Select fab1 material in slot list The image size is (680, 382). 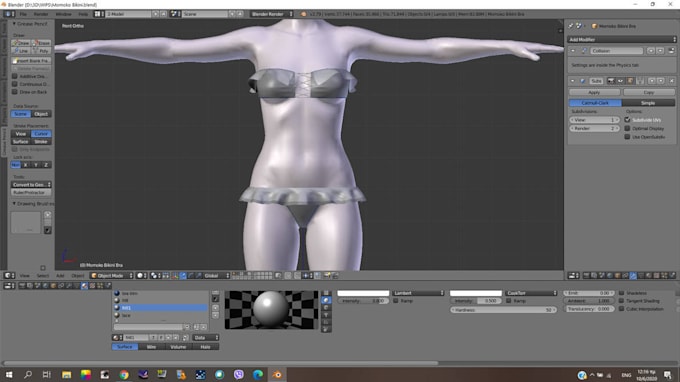point(161,308)
